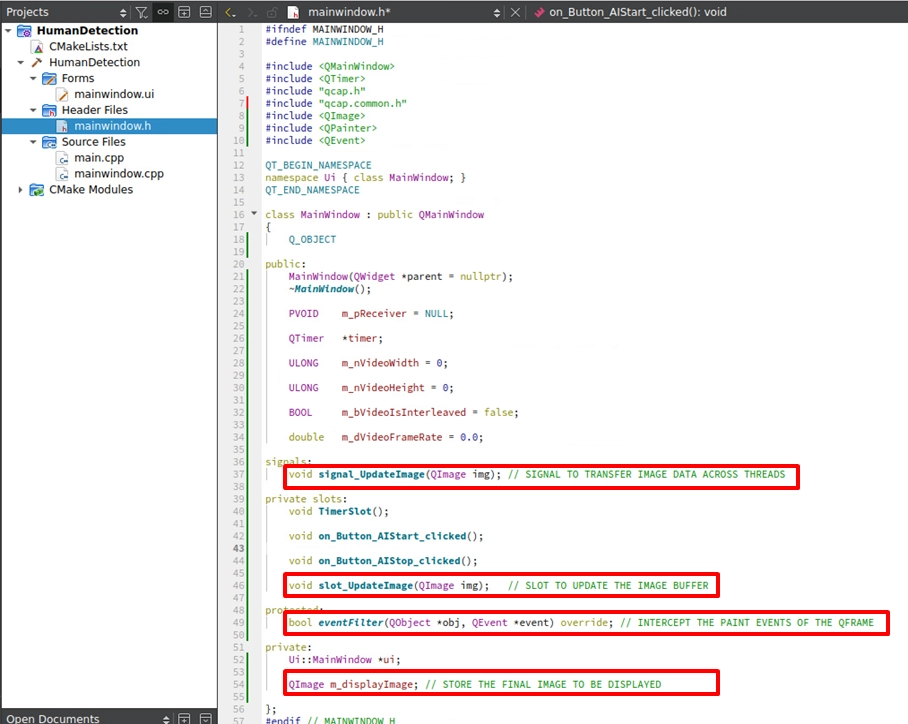Collapse the Header Files folder
Image resolution: width=908 pixels, height=724 pixels.
[x=33, y=110]
